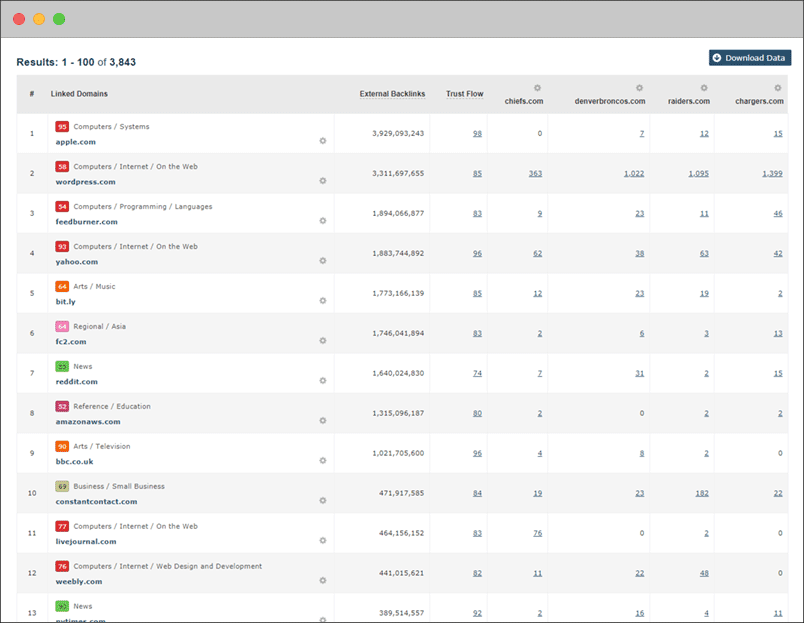804x623 pixels.
Task: Click chiefs.com count 76 for livejournal.com
Action: pos(537,534)
